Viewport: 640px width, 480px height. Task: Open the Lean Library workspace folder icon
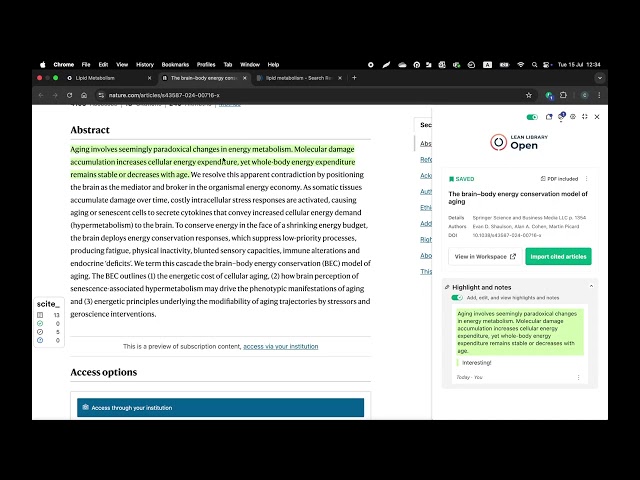[x=549, y=117]
